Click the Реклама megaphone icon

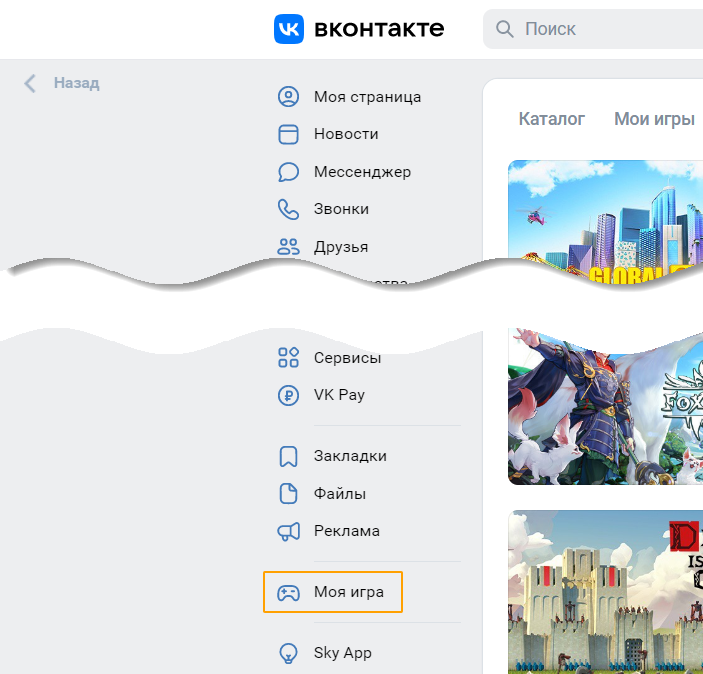coord(288,531)
